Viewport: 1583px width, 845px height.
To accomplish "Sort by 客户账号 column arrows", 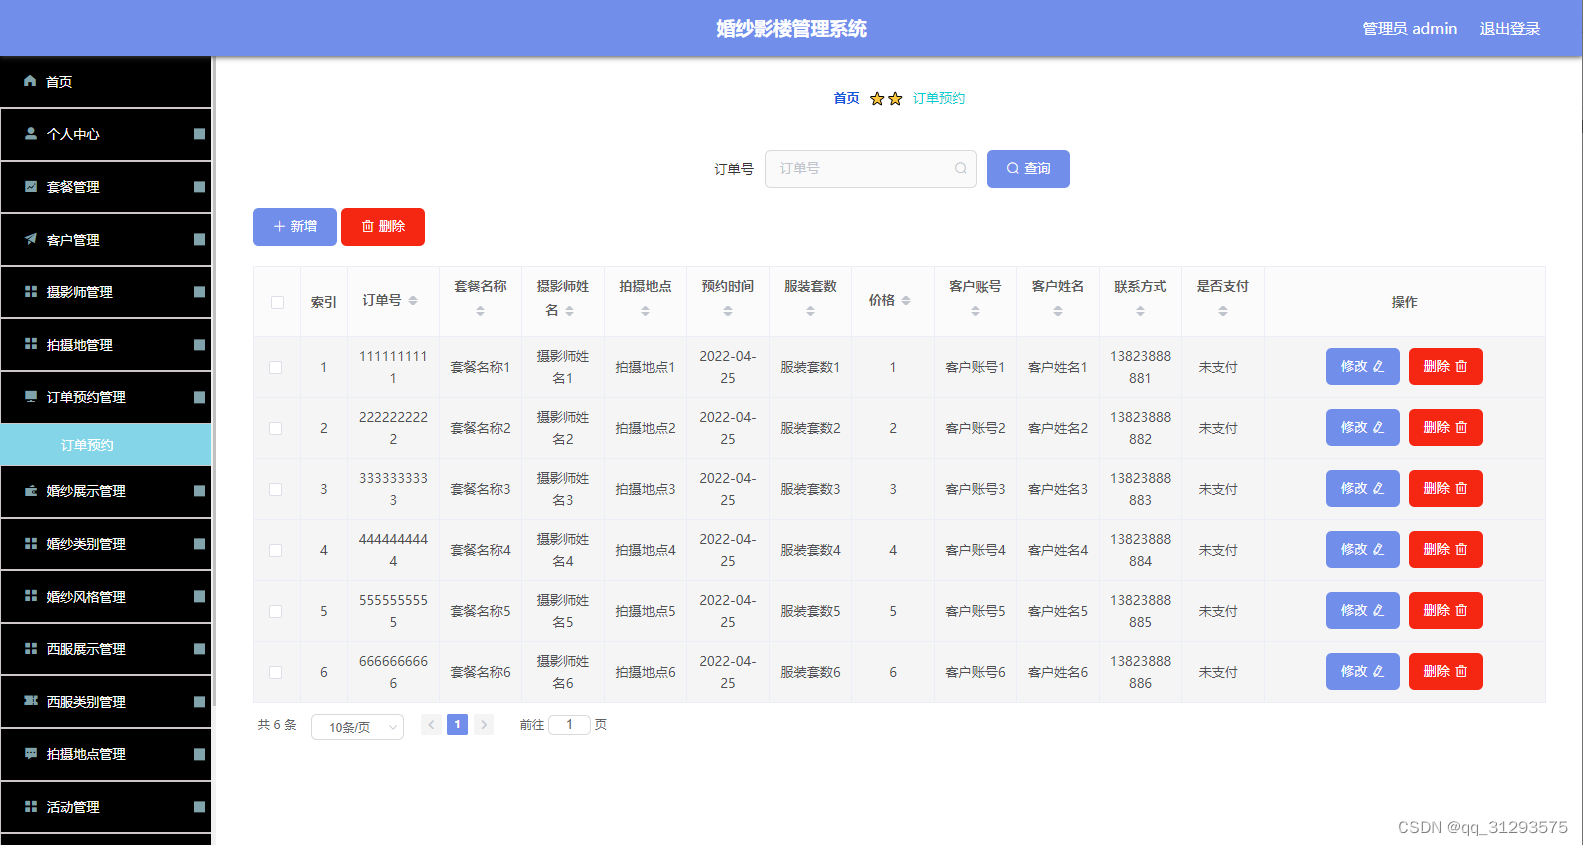I will [x=975, y=311].
